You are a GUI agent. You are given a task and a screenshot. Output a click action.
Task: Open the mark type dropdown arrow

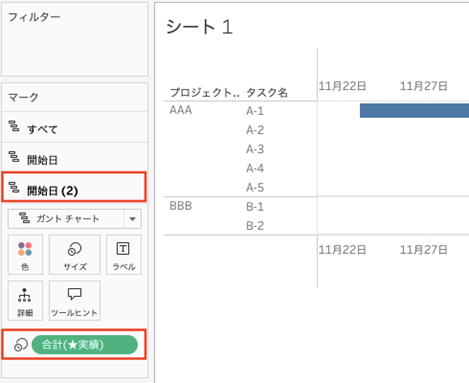pyautogui.click(x=132, y=219)
